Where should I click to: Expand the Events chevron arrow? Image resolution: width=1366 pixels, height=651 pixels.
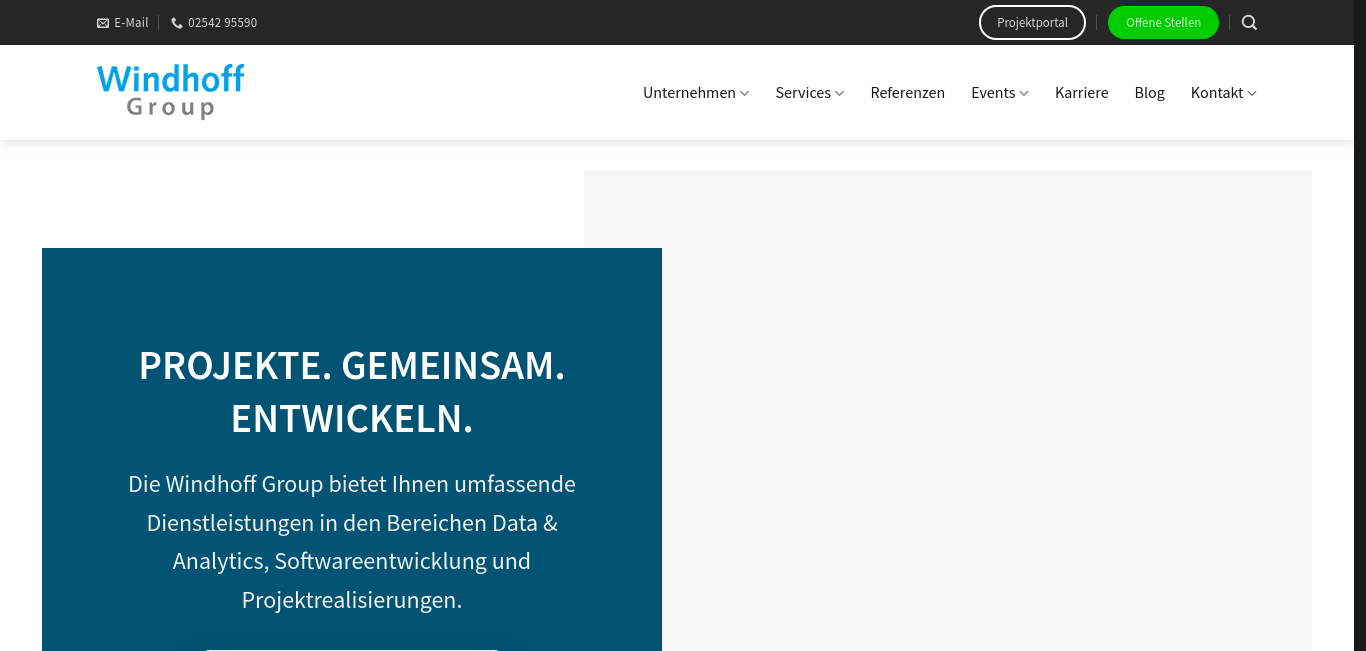point(1024,93)
